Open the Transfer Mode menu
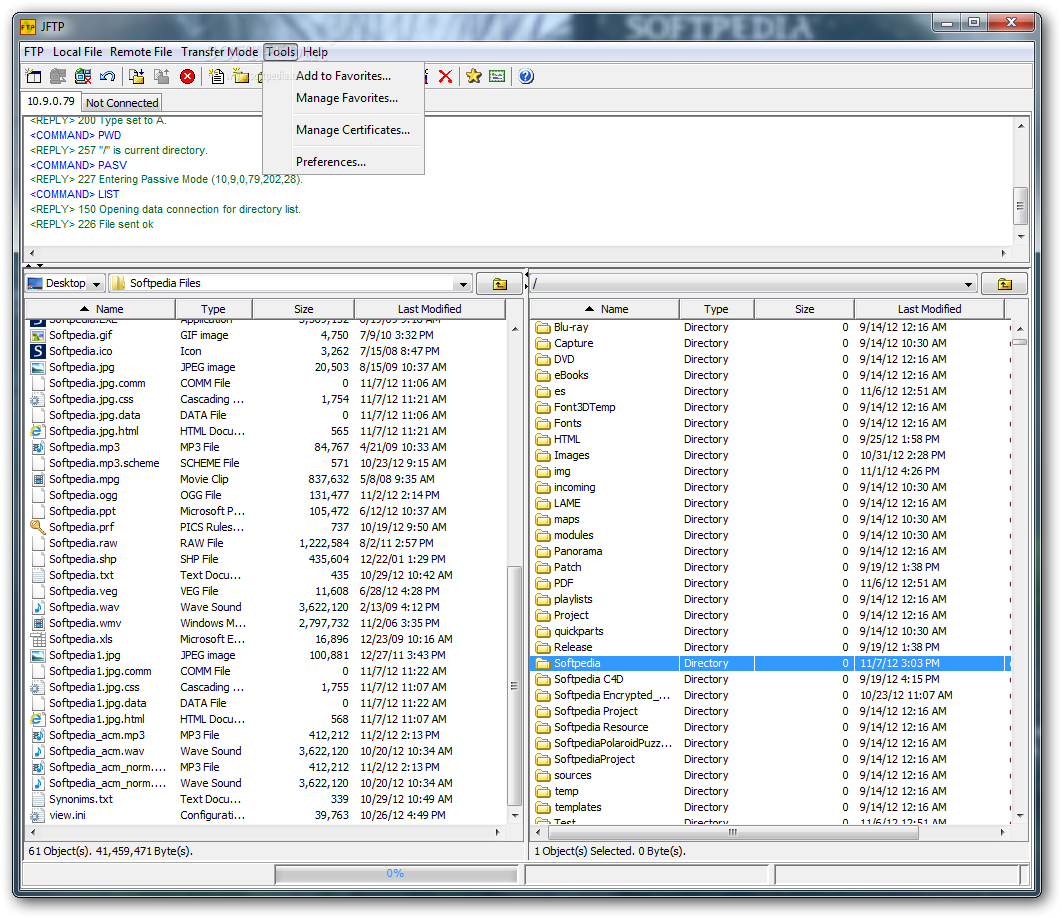 [219, 52]
